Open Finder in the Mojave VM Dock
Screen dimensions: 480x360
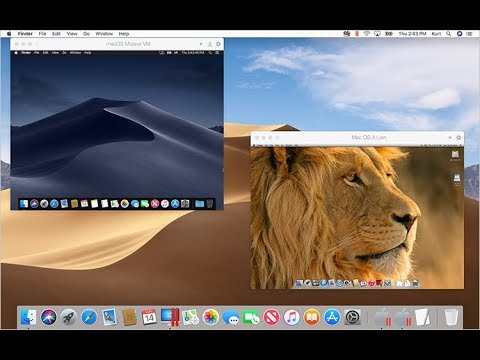click(24, 203)
